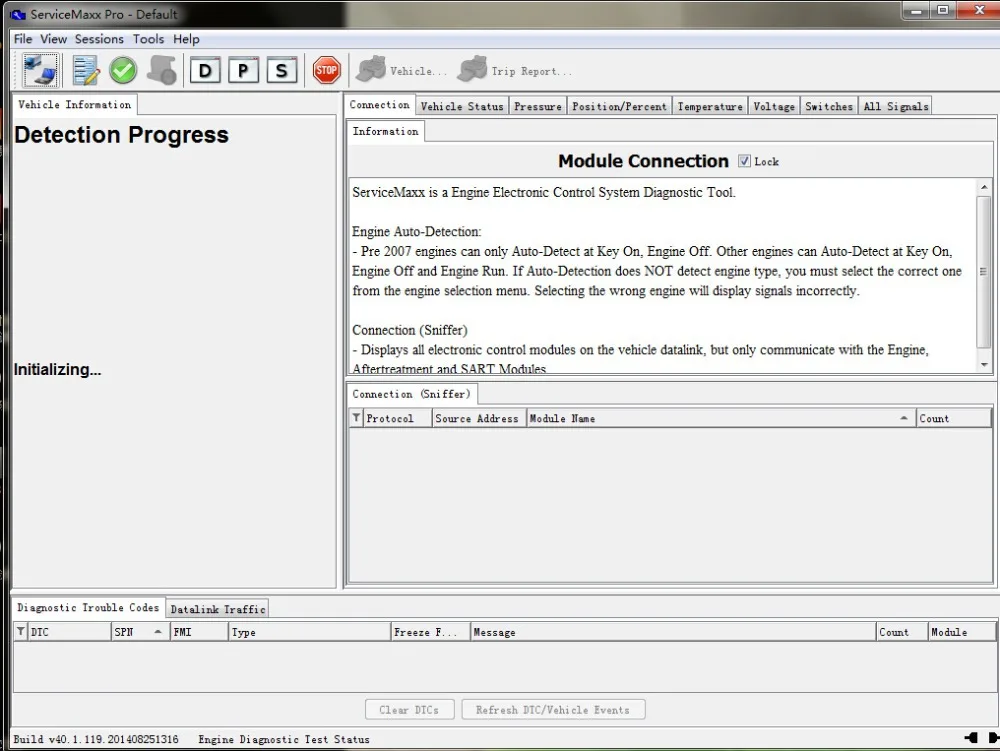Click the ServiceMaxx Pro title bar app icon
This screenshot has height=751, width=1000.
pyautogui.click(x=18, y=14)
